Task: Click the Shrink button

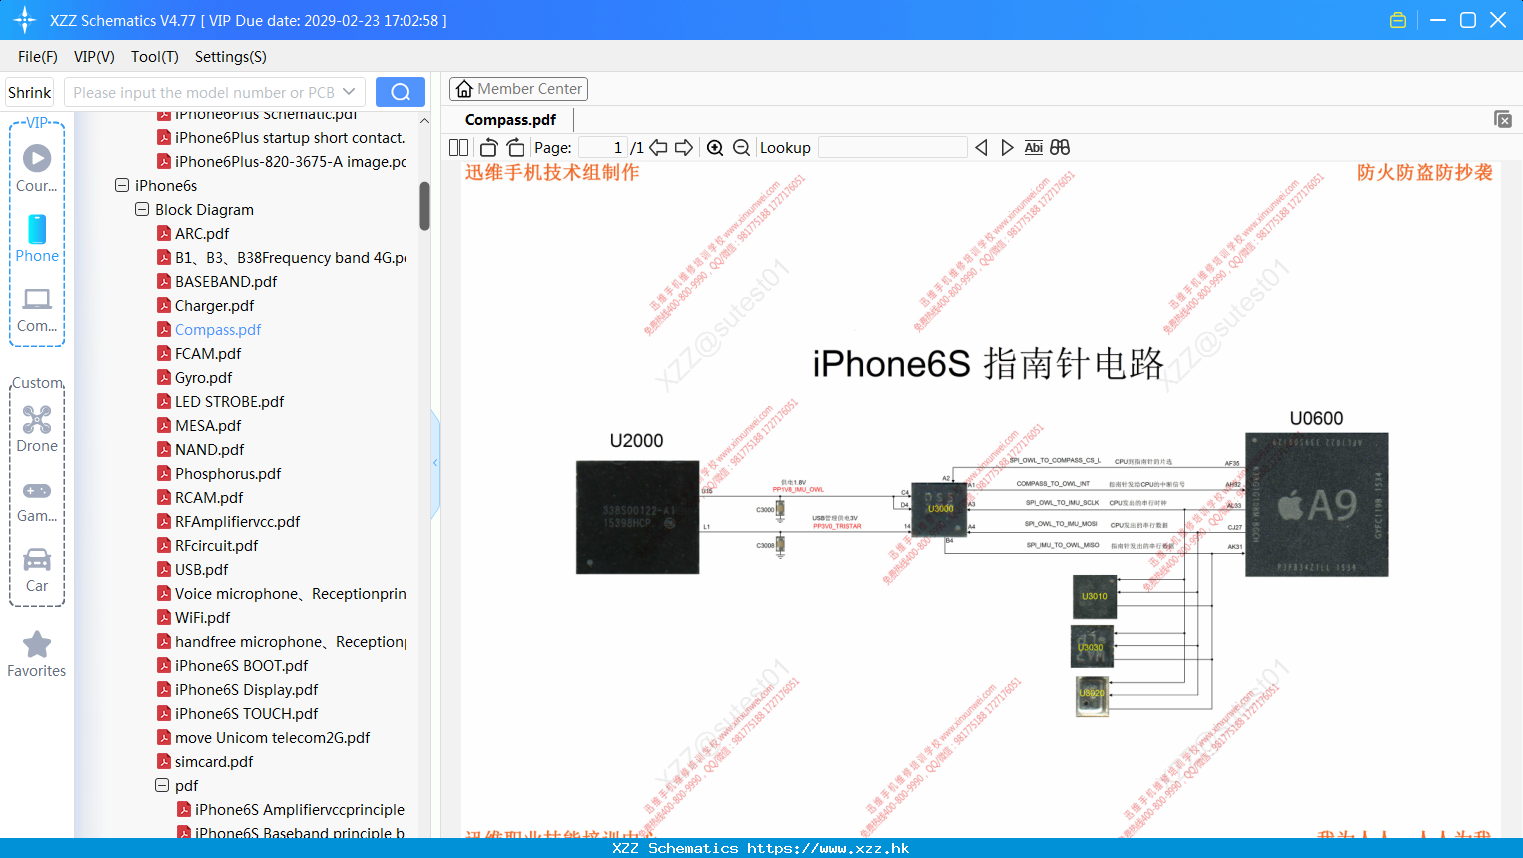Action: [30, 92]
